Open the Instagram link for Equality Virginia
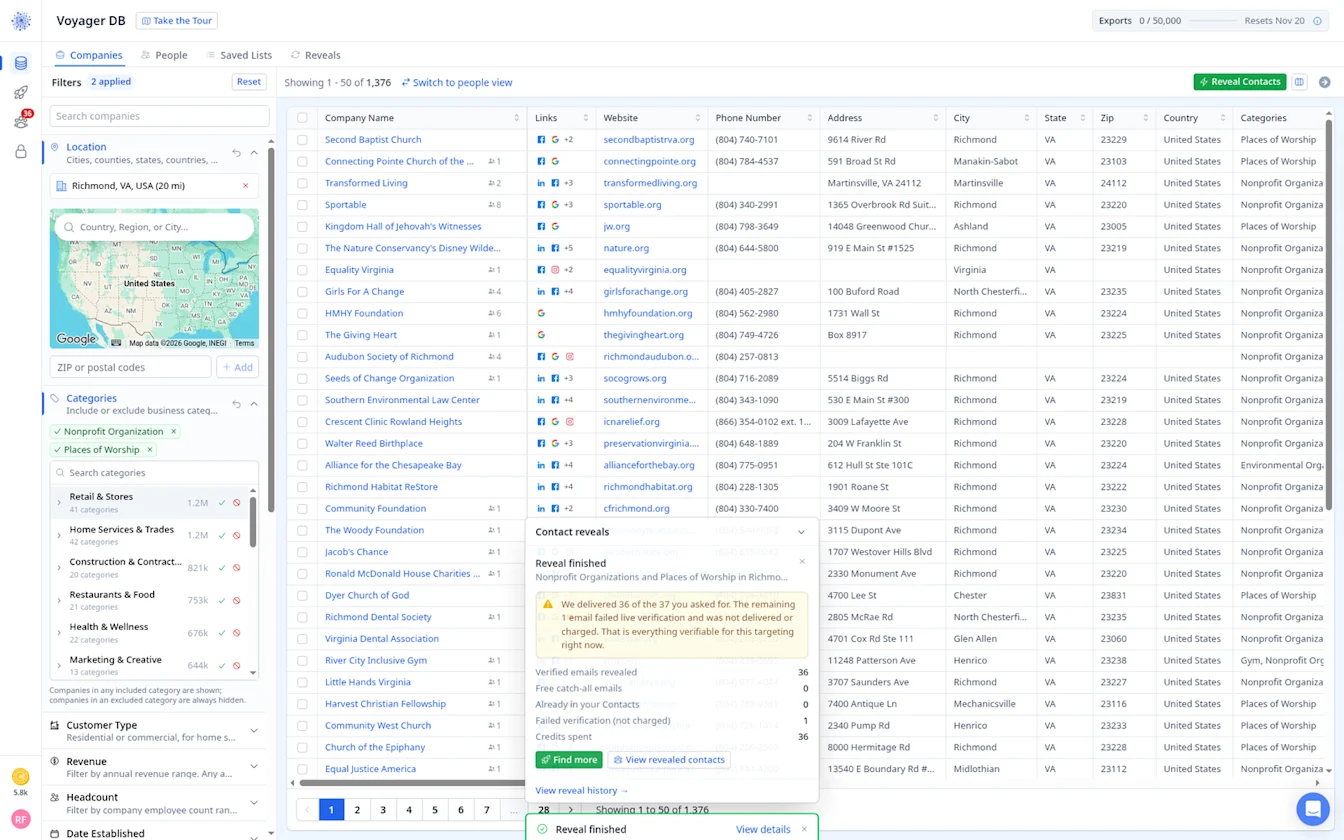This screenshot has width=1344, height=840. pos(555,270)
